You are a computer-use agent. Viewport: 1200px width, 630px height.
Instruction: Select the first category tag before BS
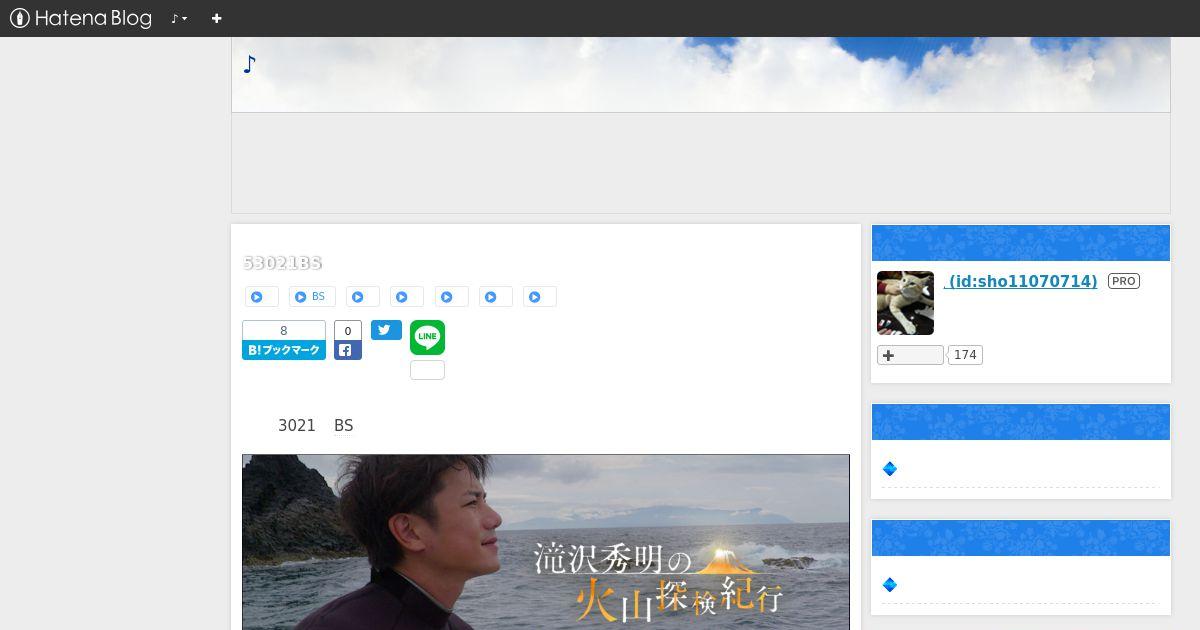[262, 297]
